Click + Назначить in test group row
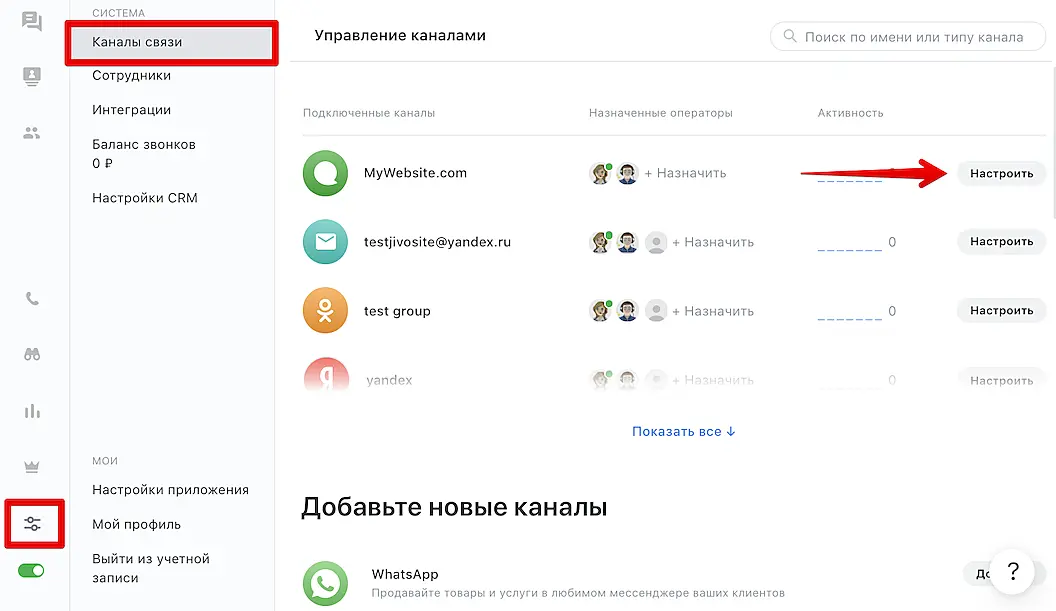The image size is (1056, 611). pos(713,311)
